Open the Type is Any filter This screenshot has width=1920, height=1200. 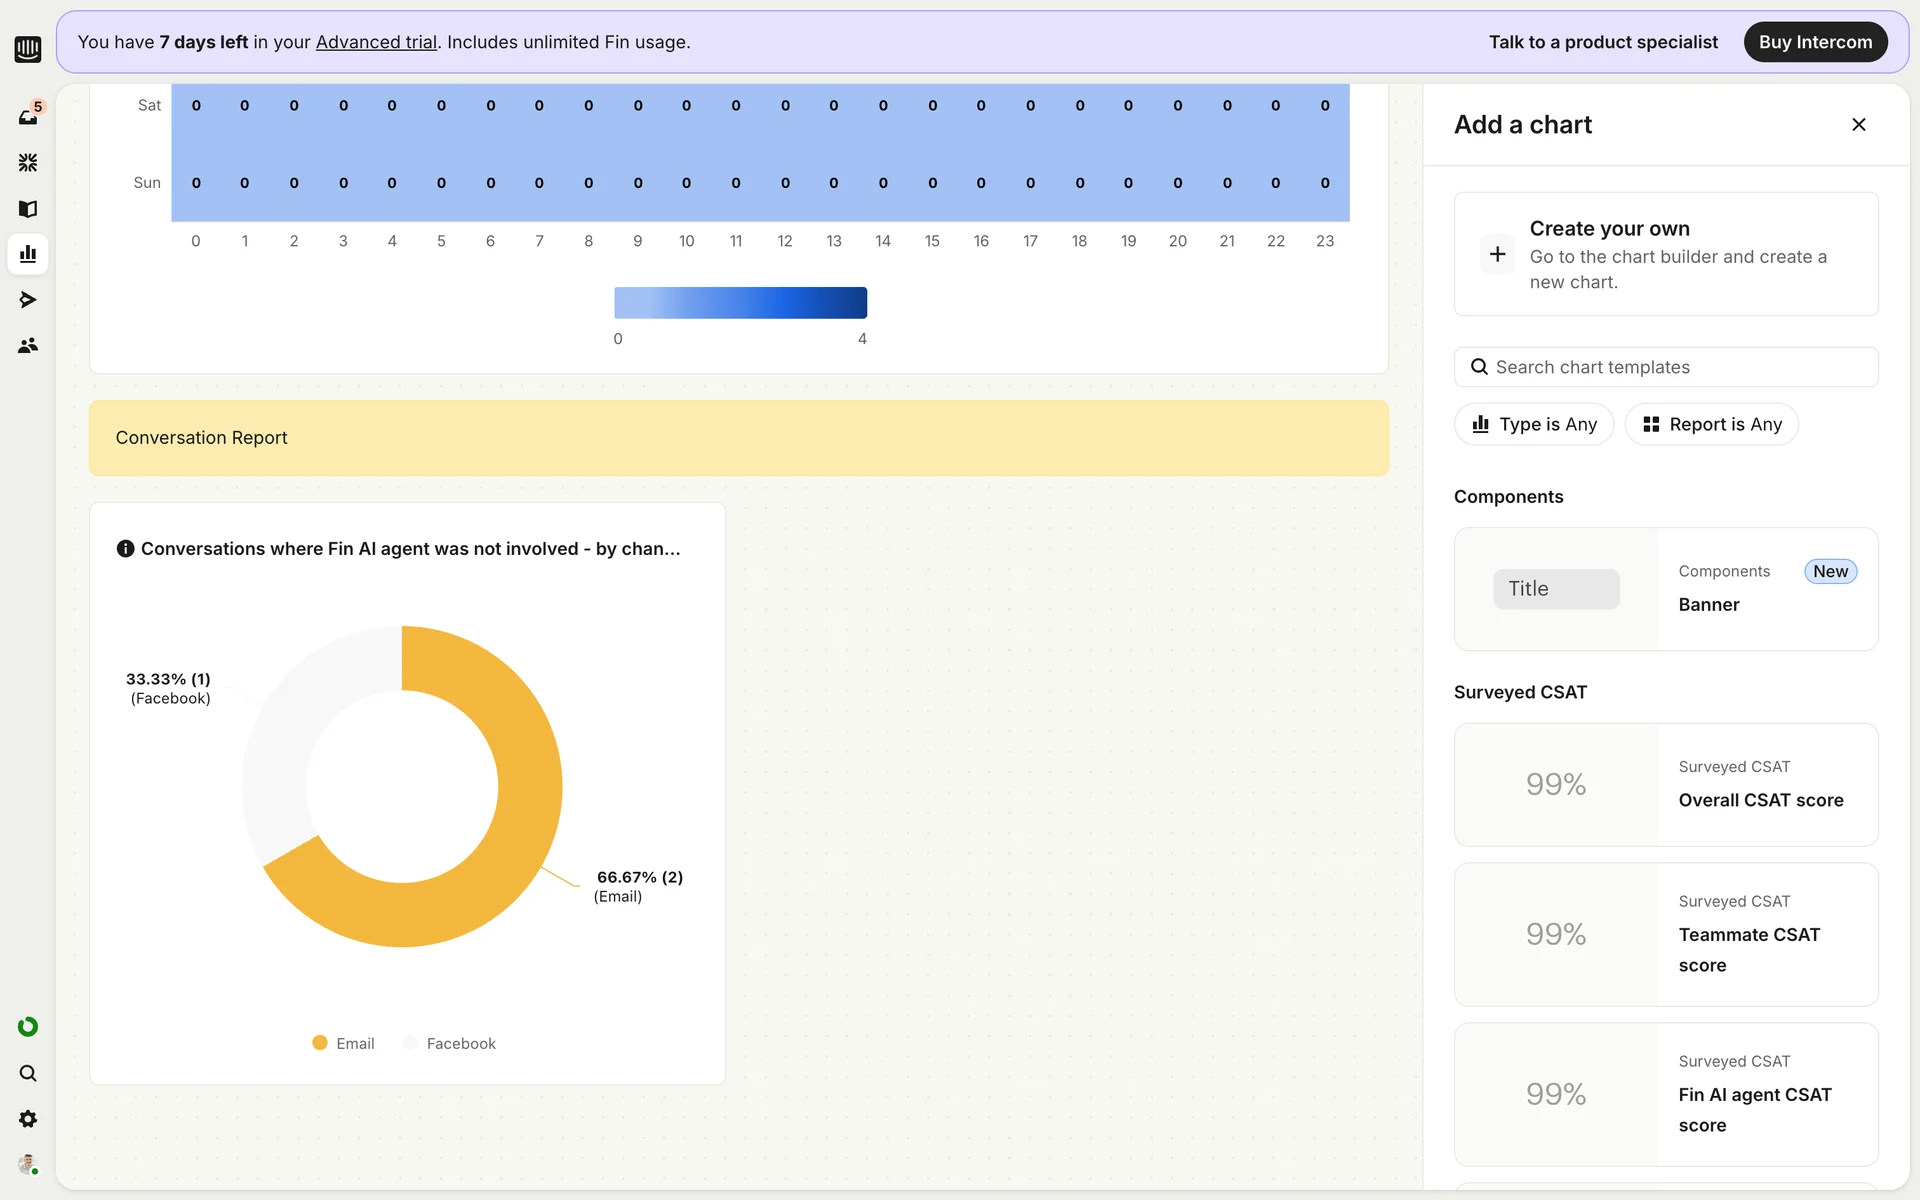click(1534, 424)
